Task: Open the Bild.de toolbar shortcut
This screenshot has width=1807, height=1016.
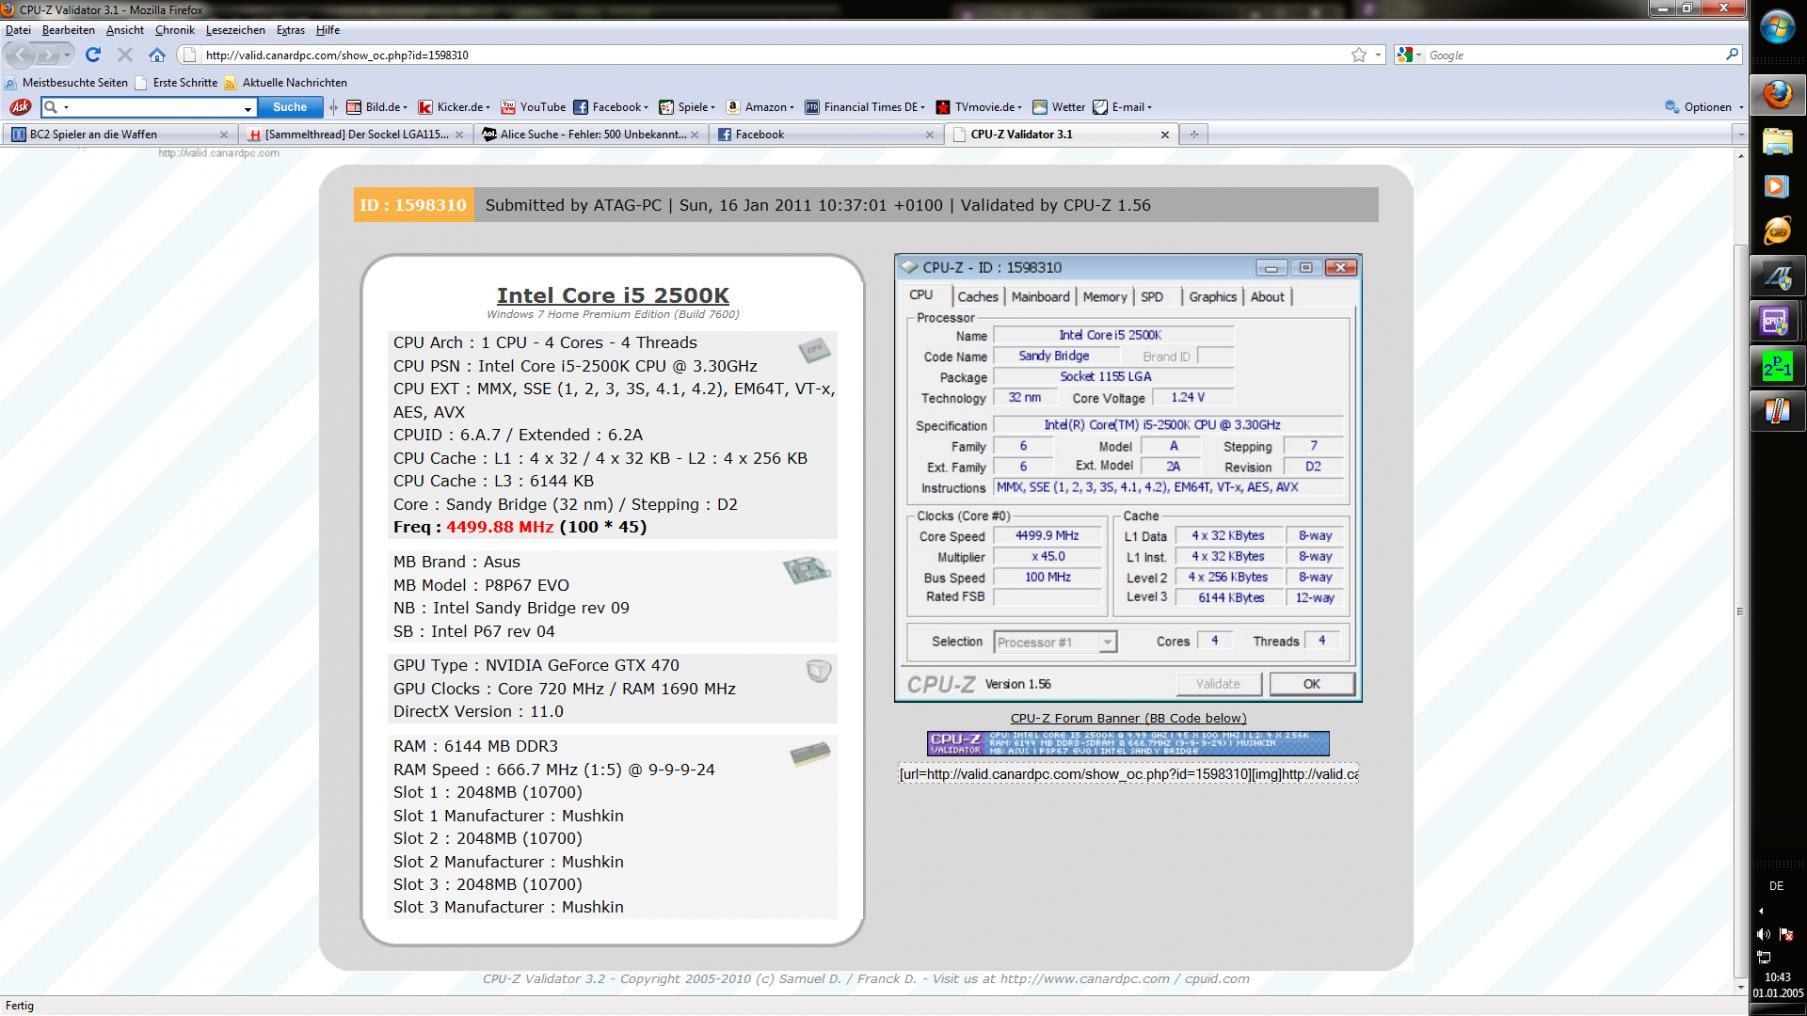Action: click(x=377, y=107)
